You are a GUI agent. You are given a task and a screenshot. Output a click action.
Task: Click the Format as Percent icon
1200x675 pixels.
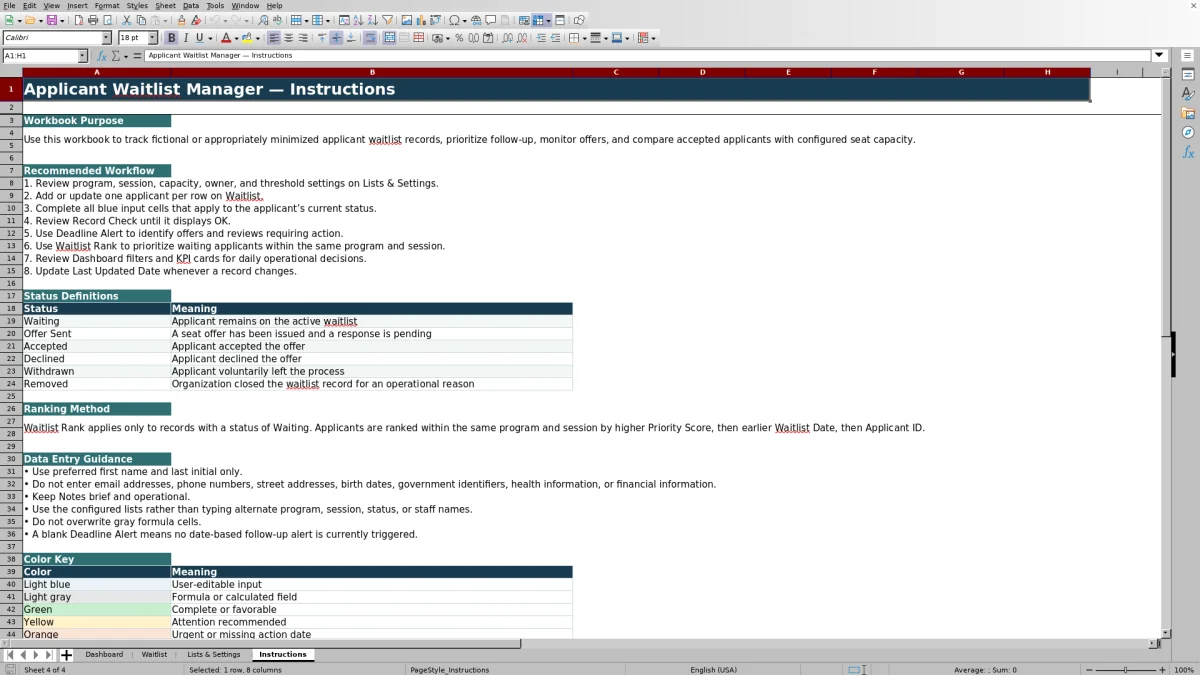click(x=459, y=38)
